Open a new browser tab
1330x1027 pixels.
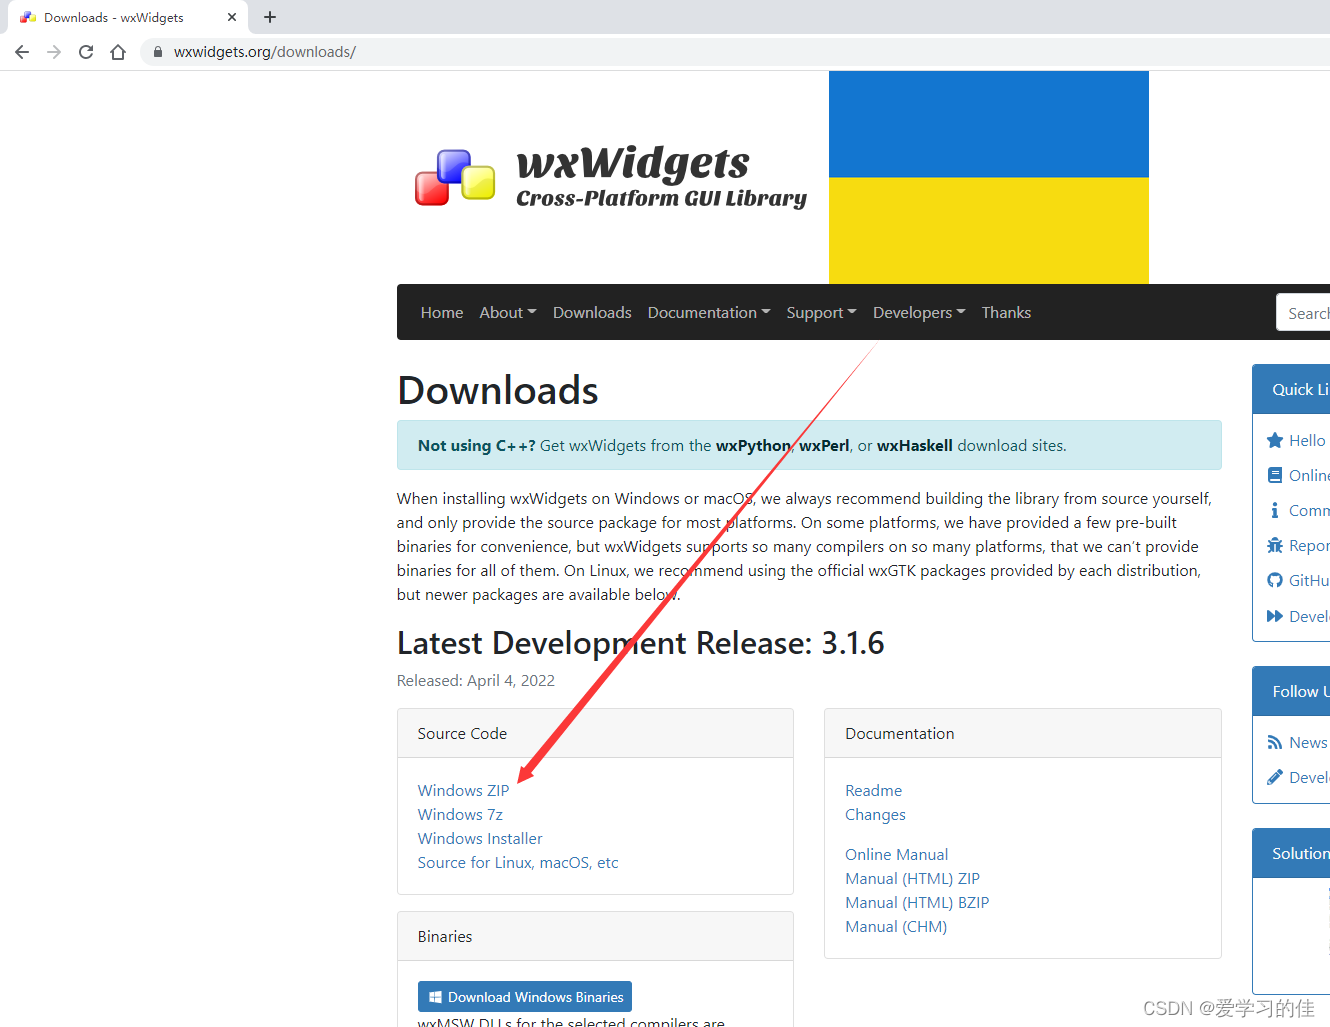tap(270, 17)
